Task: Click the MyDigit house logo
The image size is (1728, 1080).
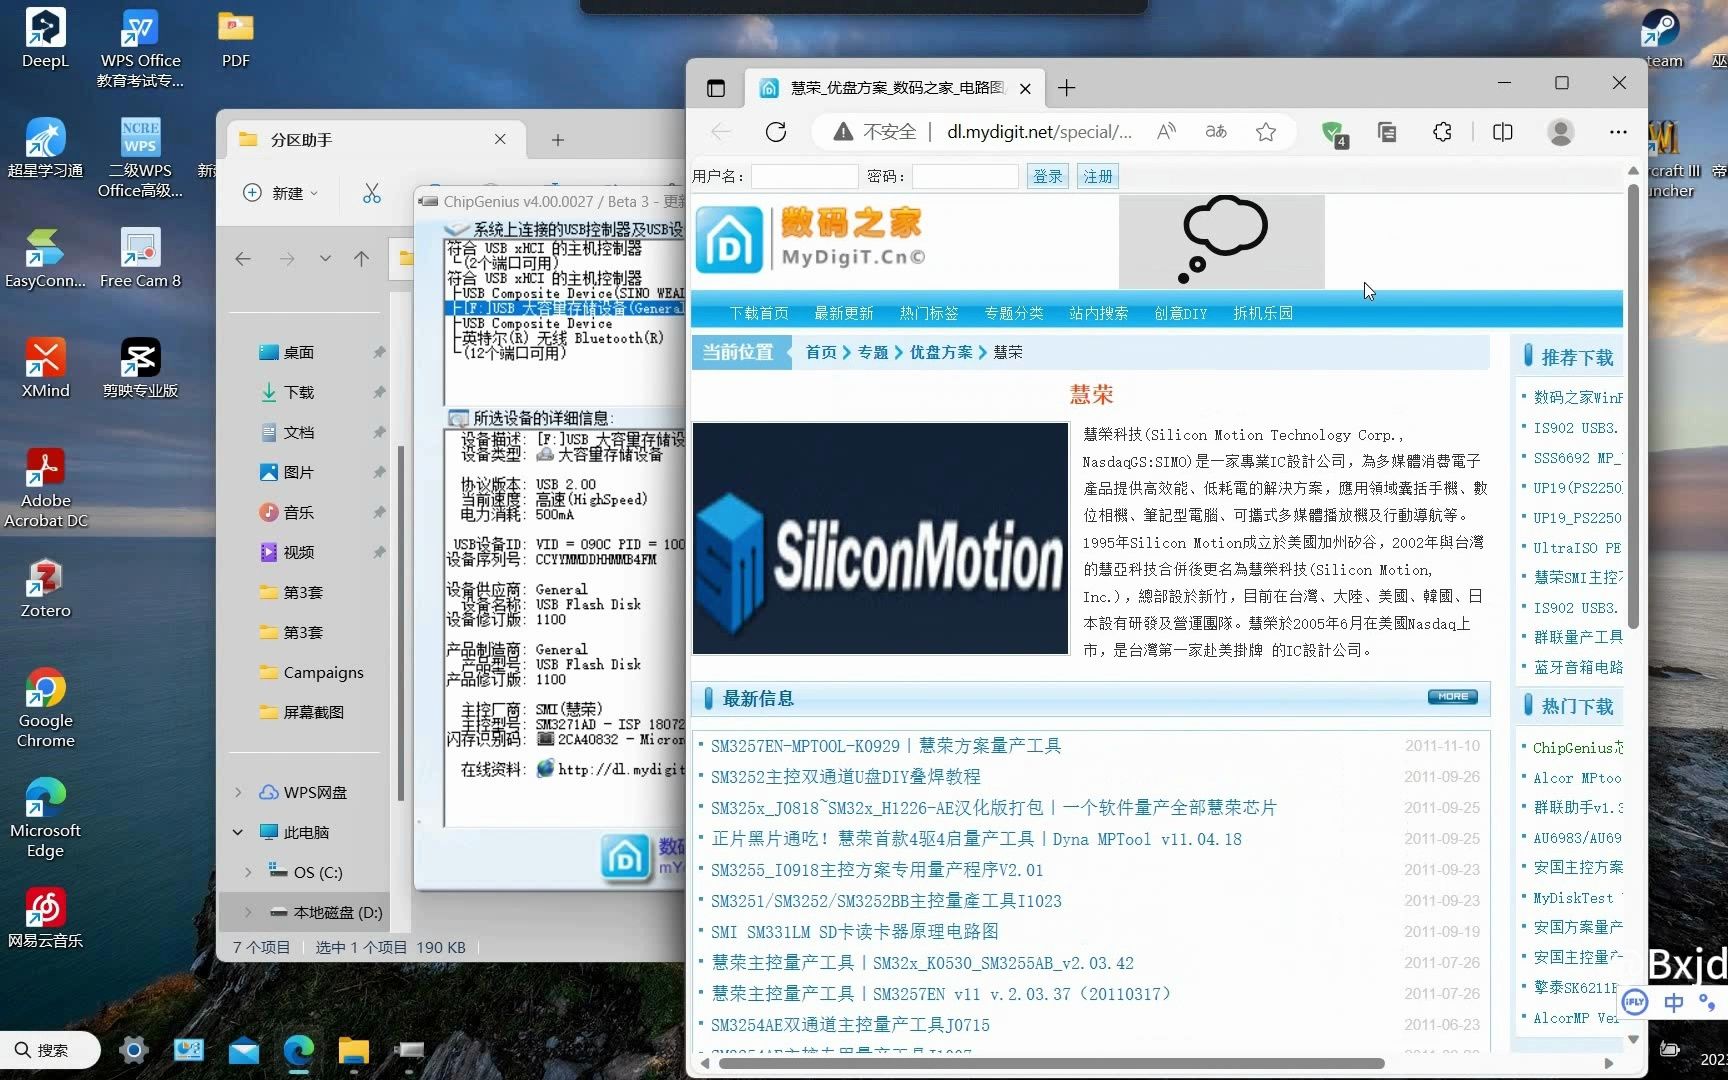Action: [729, 240]
